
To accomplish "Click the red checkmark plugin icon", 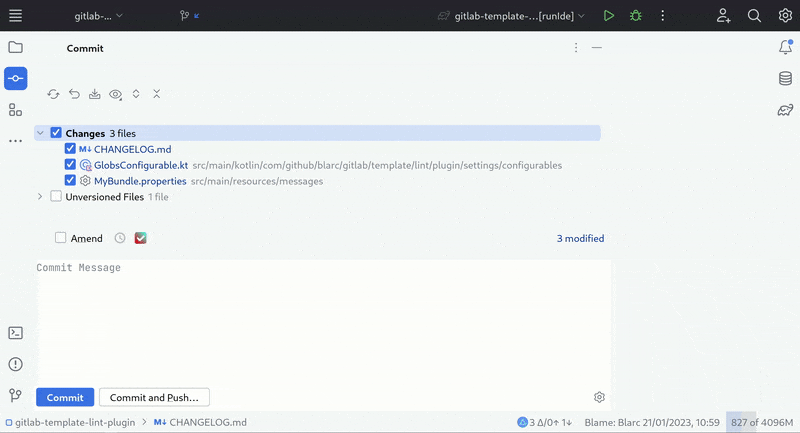I will tap(140, 238).
